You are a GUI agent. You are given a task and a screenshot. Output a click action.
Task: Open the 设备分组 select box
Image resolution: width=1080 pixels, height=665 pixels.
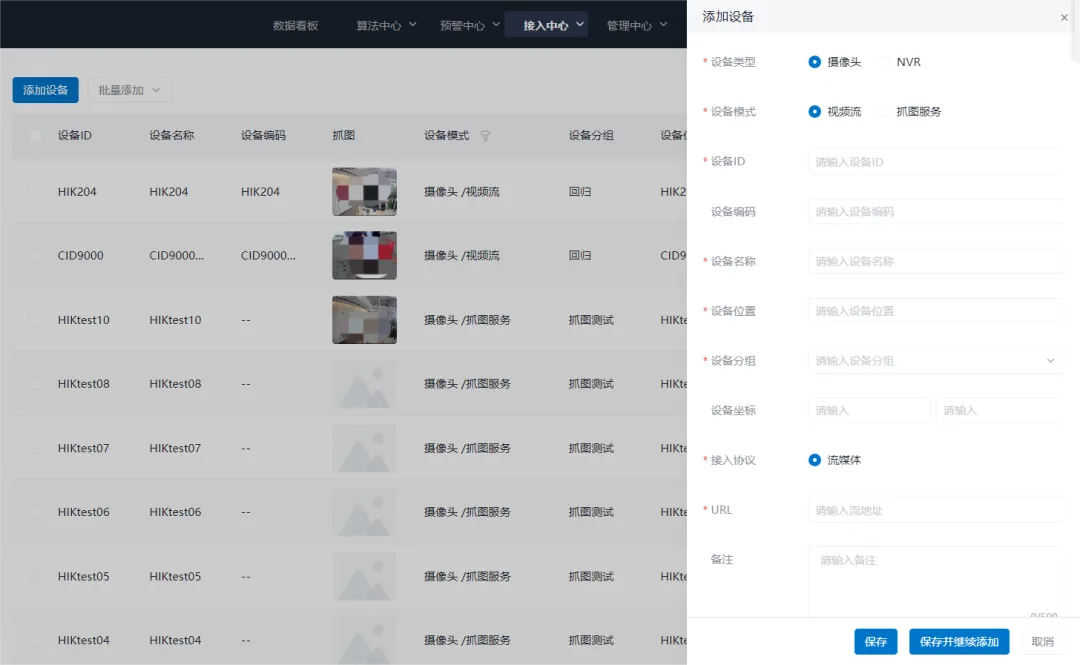click(x=935, y=360)
